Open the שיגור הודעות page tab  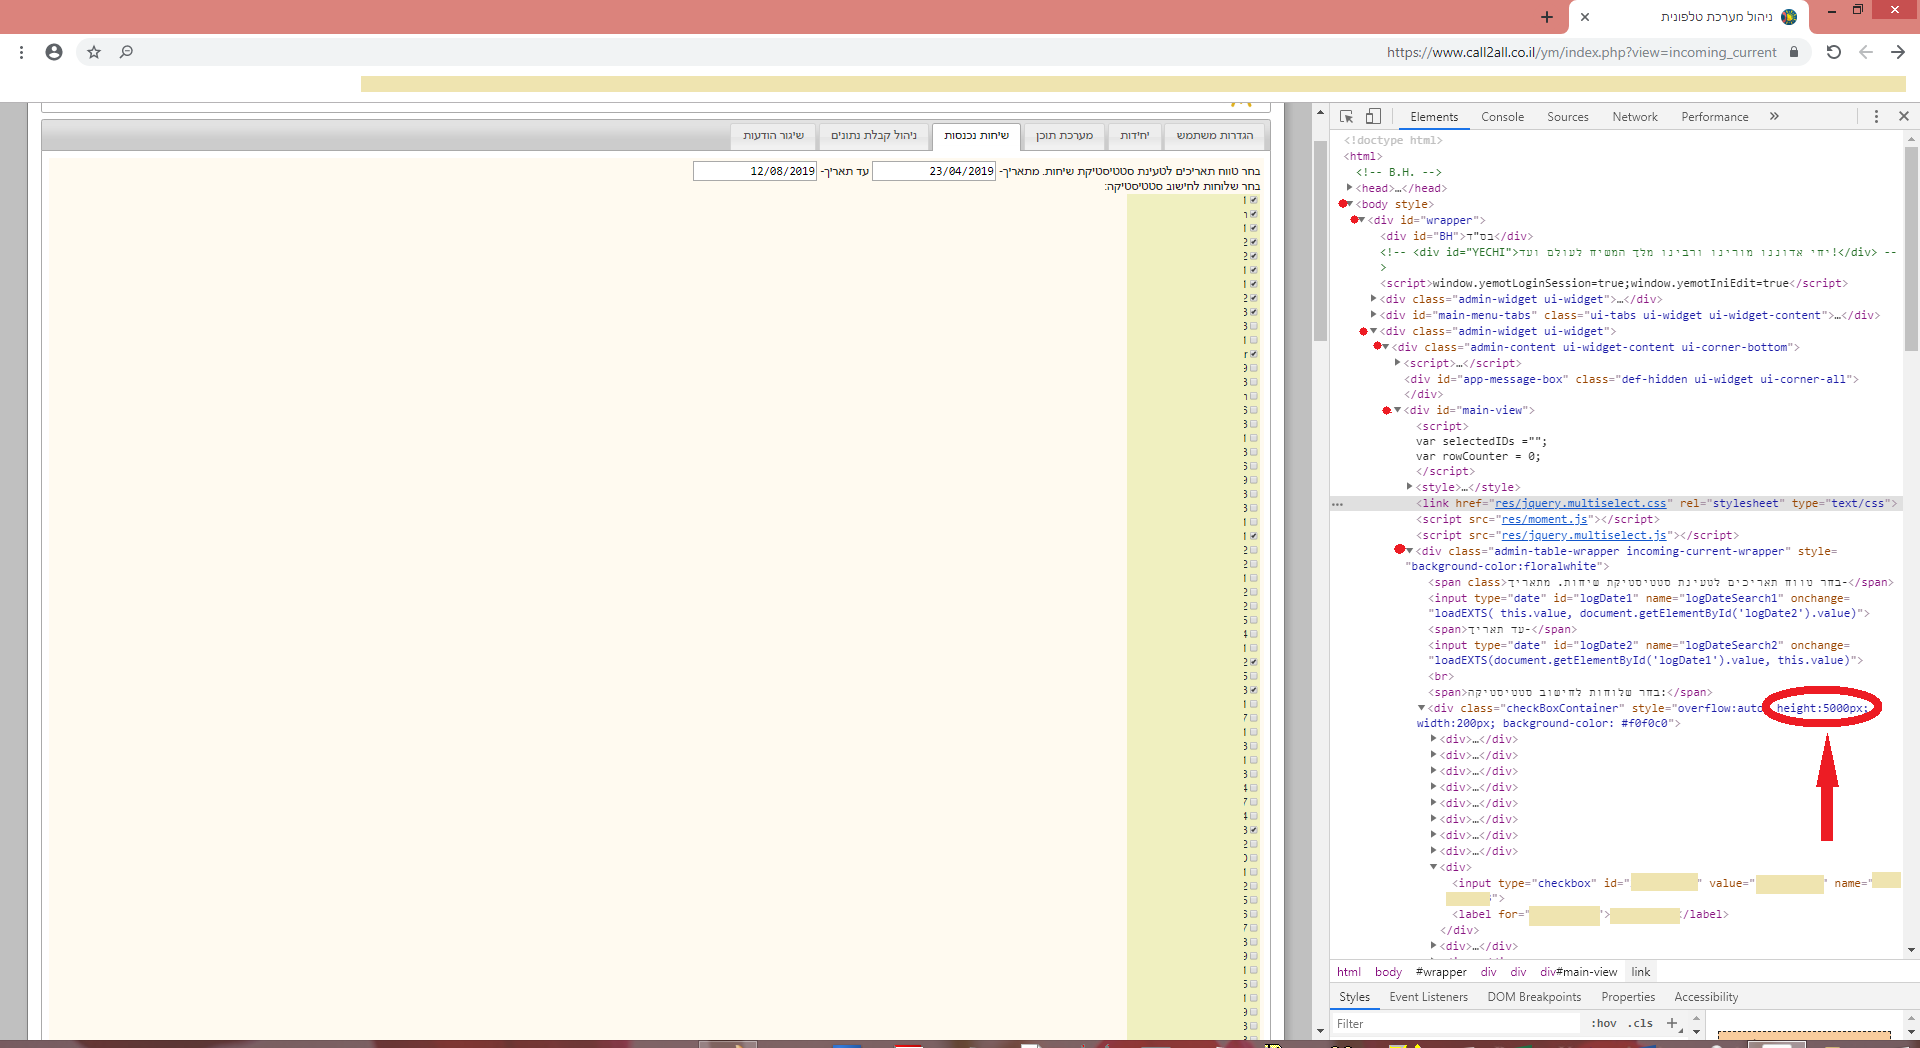(773, 136)
